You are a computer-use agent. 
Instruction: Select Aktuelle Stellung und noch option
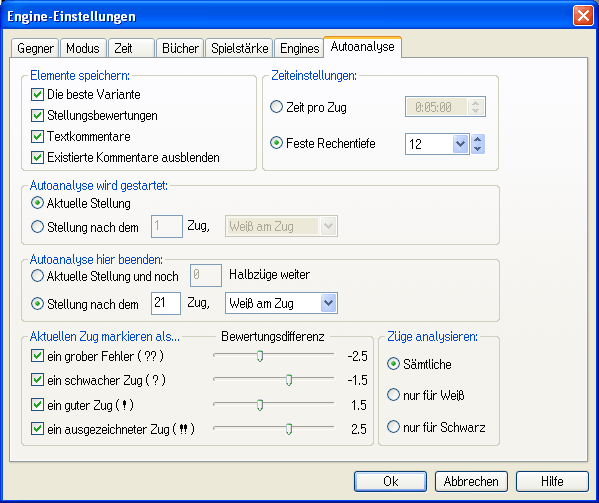[x=37, y=276]
